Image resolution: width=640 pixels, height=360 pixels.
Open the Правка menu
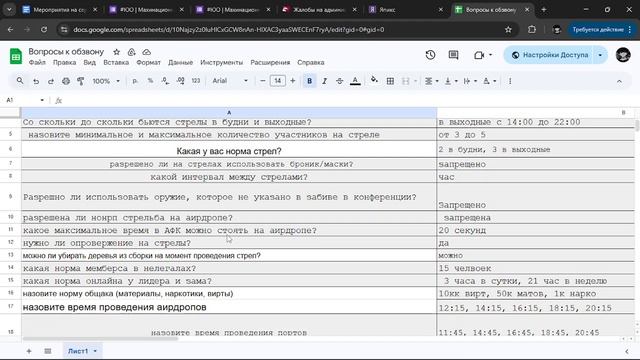pos(64,62)
